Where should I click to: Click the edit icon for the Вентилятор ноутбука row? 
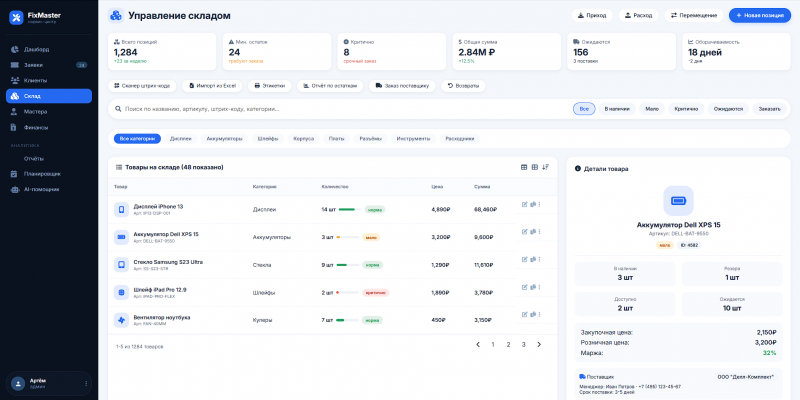[x=524, y=314]
